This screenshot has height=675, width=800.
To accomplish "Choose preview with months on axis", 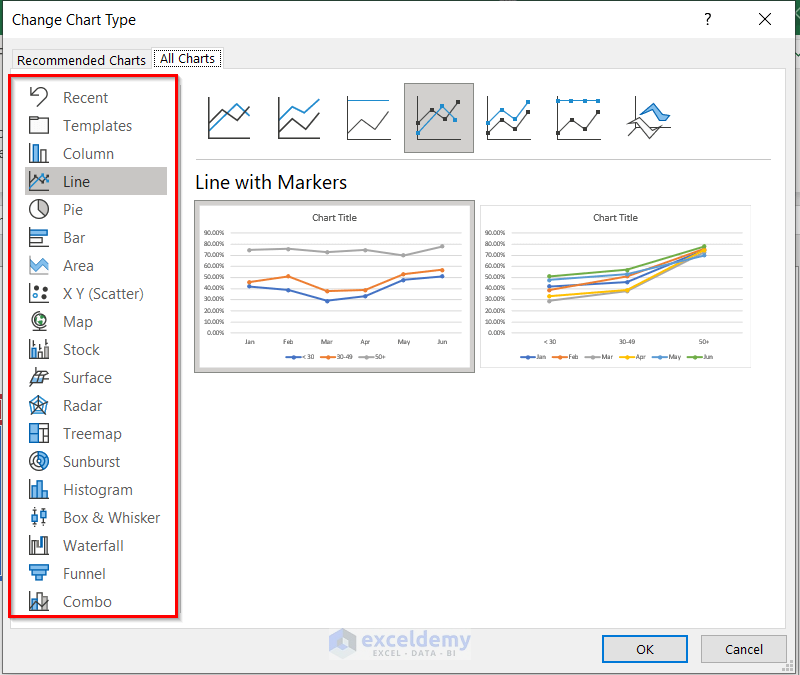I will point(335,286).
